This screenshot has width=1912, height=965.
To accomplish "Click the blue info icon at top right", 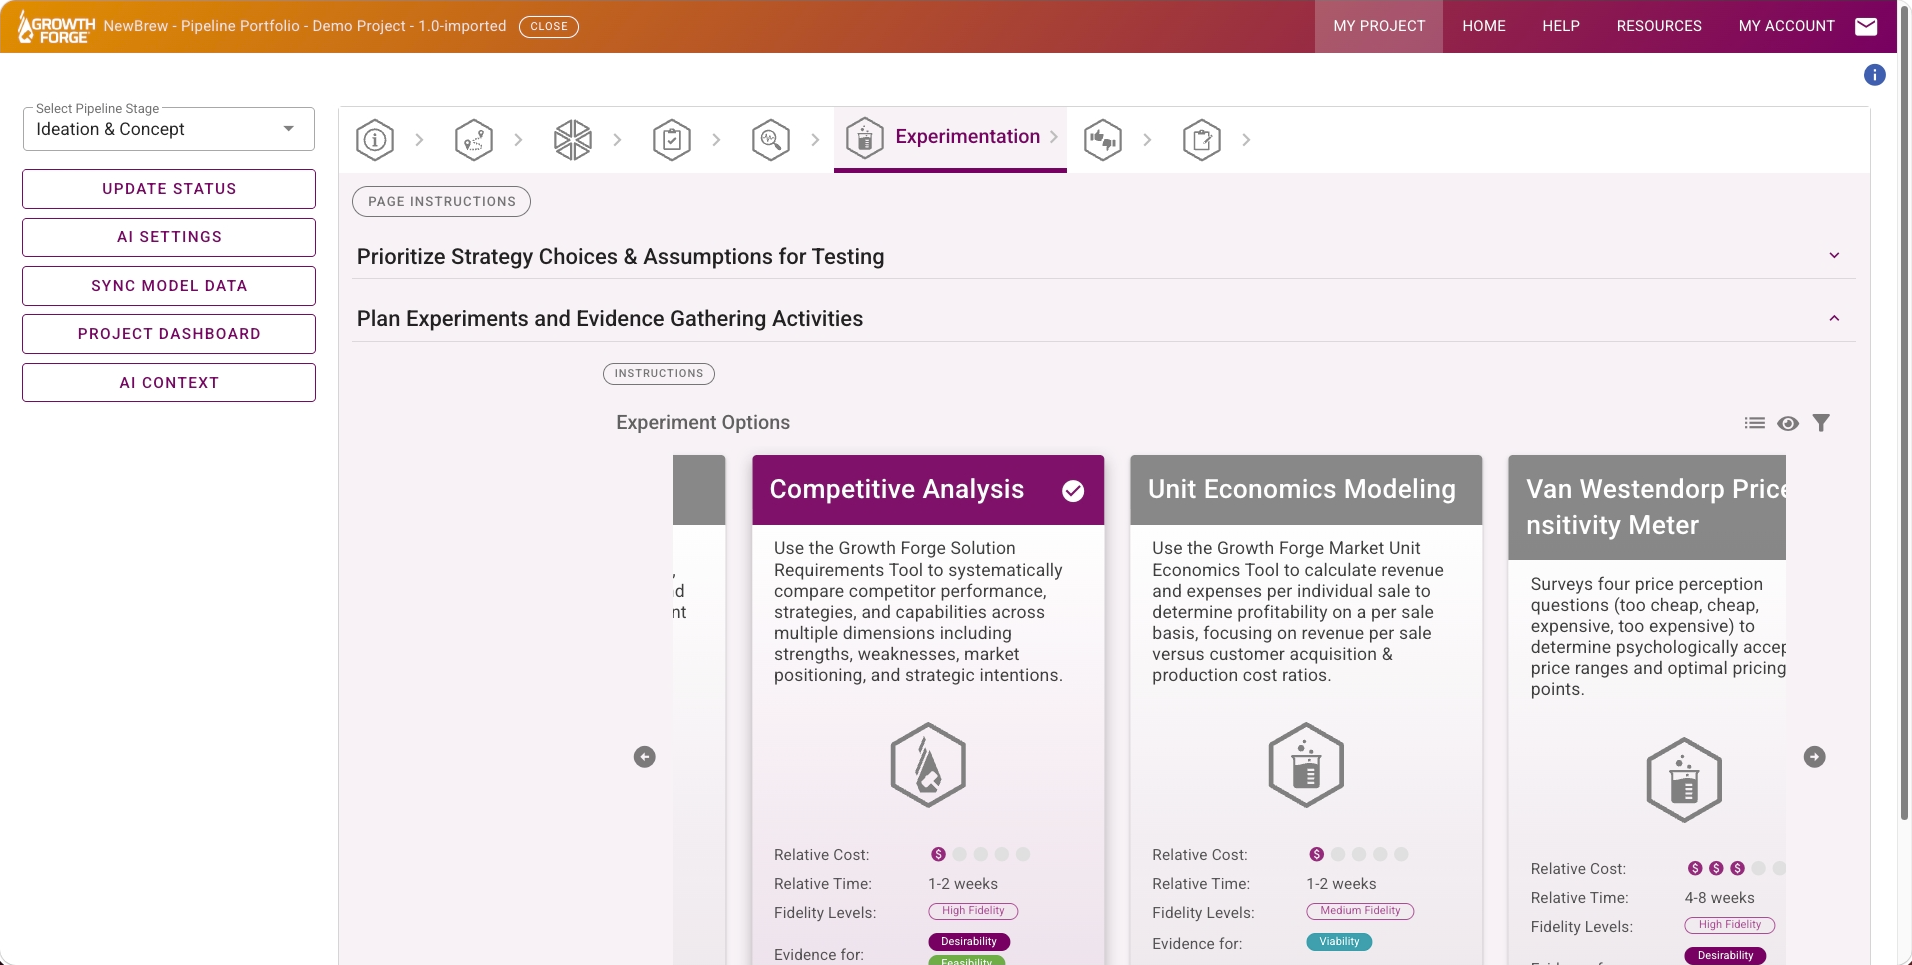I will [x=1875, y=75].
